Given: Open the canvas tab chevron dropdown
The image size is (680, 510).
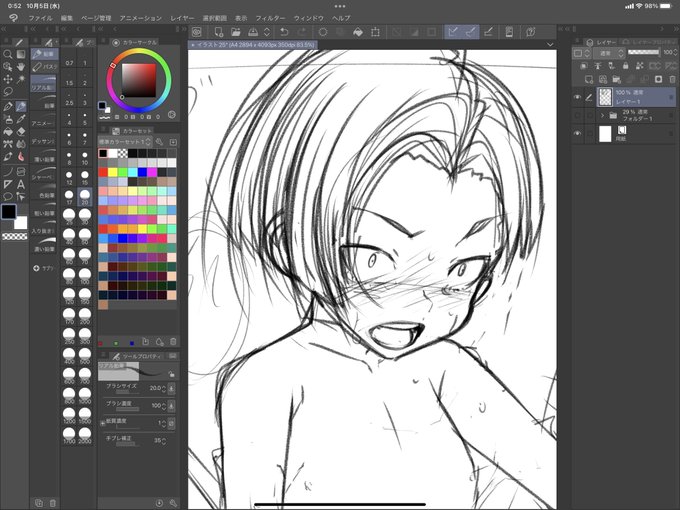Looking at the screenshot, I should 550,45.
